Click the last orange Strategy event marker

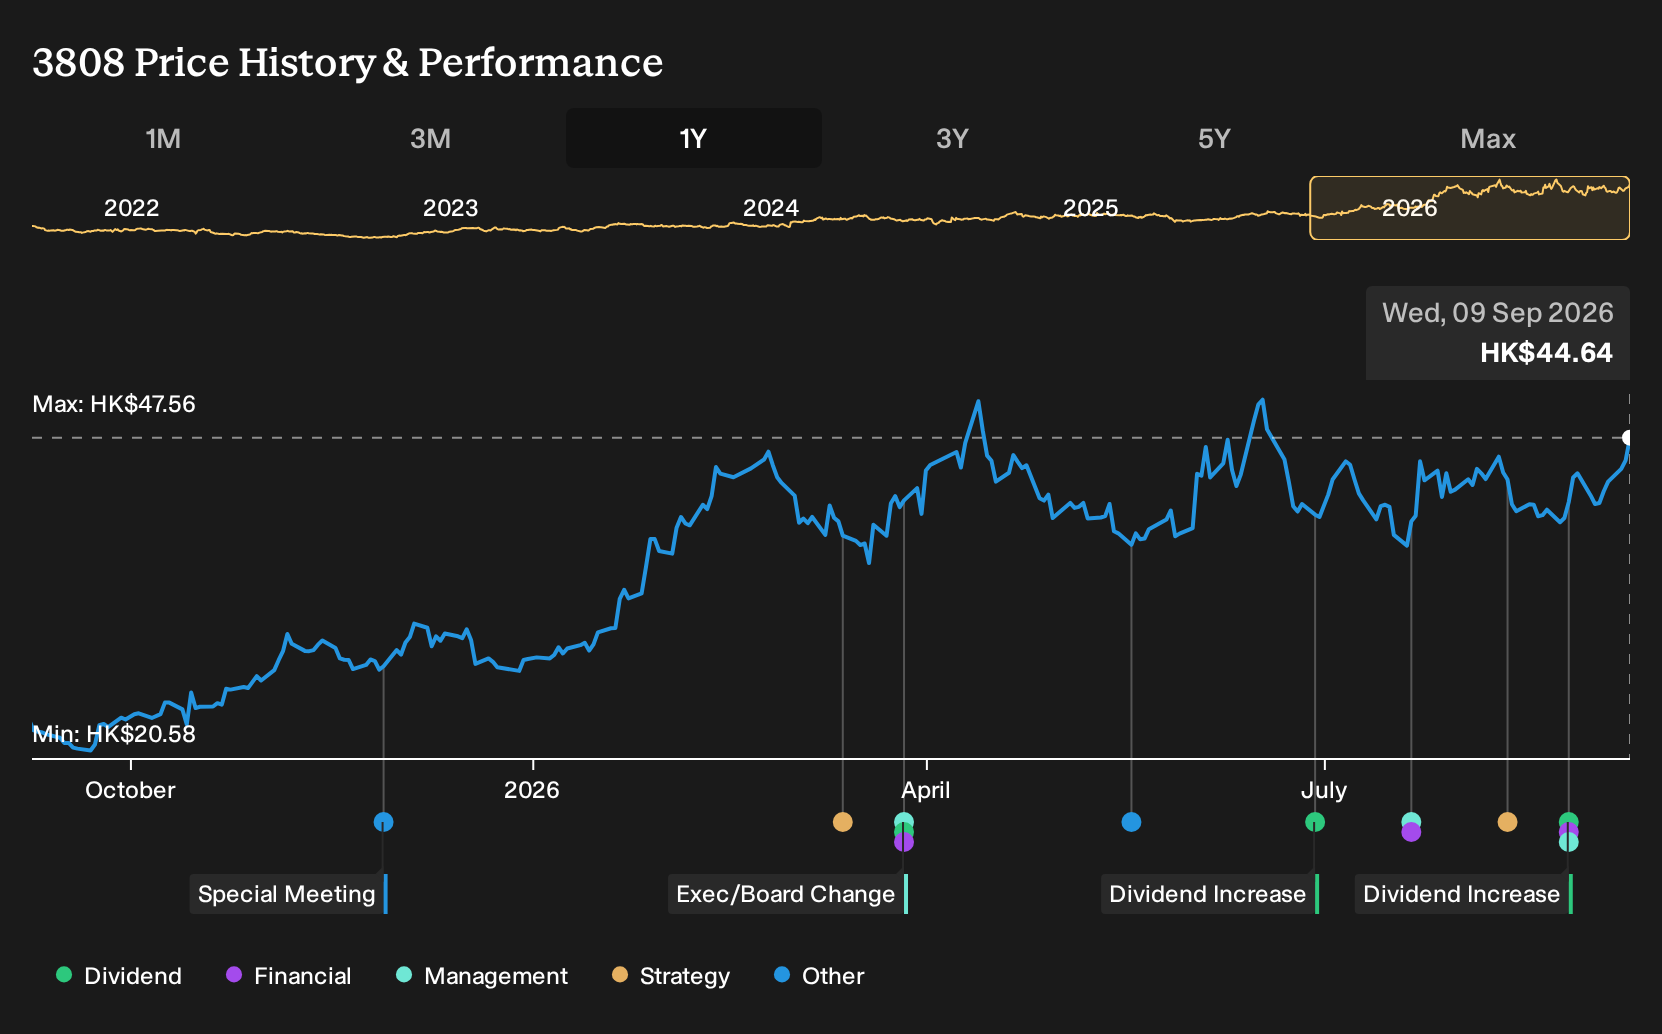1507,822
